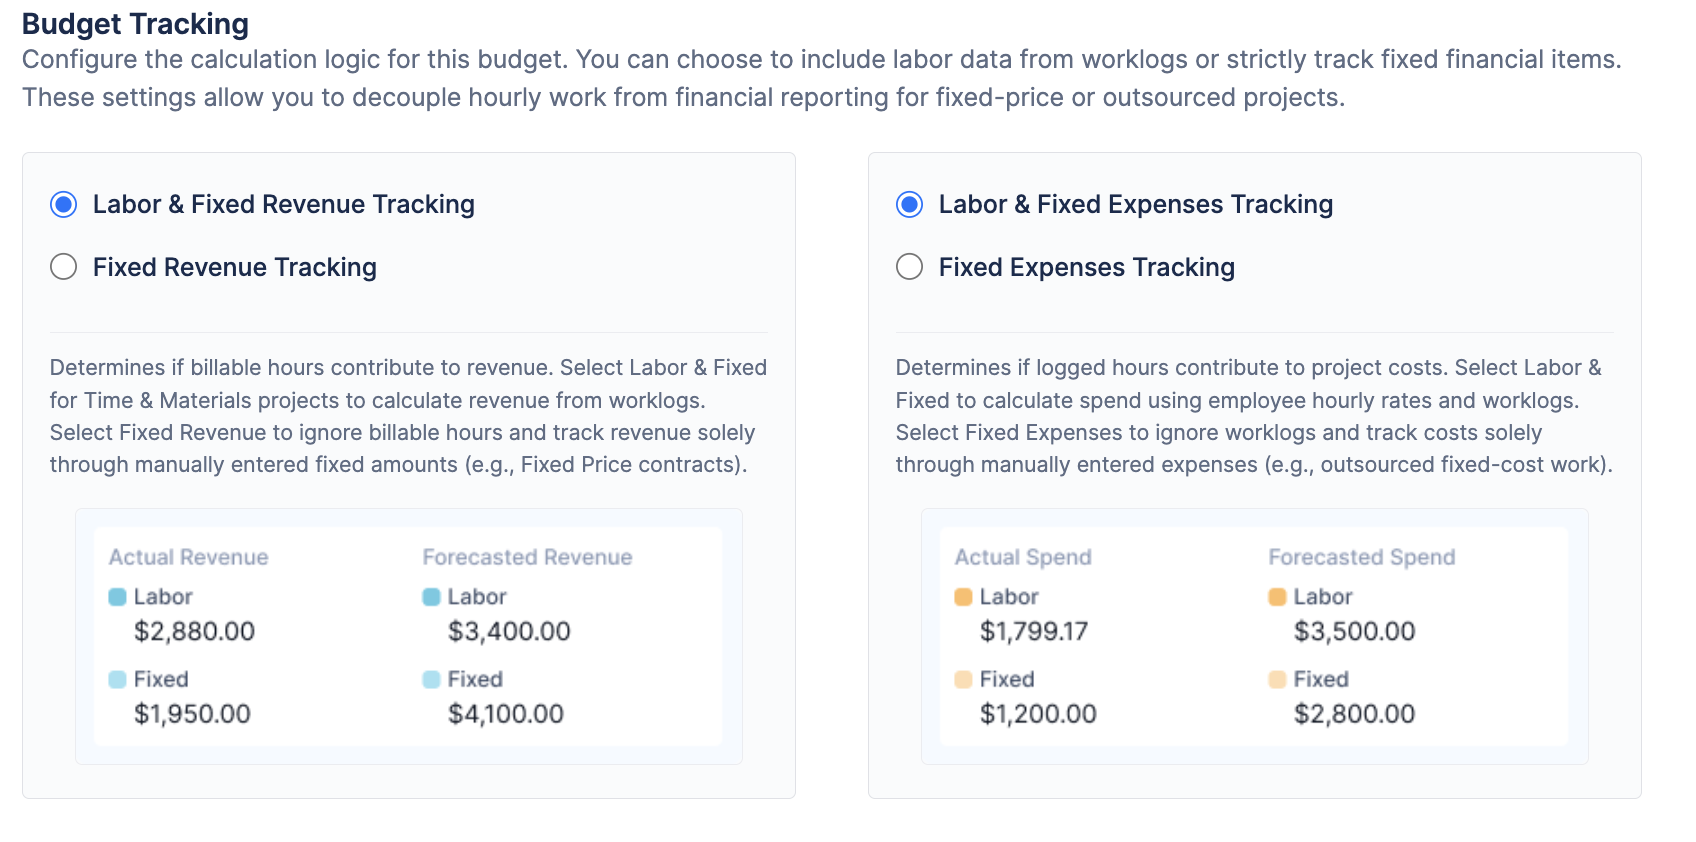The height and width of the screenshot is (842, 1696).
Task: Click the $1,799.17 actual labor spend value
Action: tap(1033, 632)
